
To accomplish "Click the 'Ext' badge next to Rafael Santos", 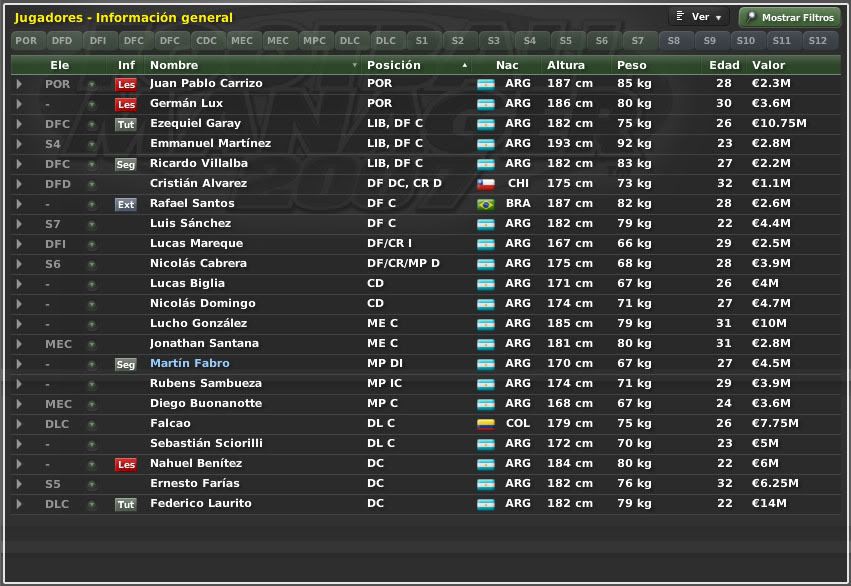I will point(125,204).
